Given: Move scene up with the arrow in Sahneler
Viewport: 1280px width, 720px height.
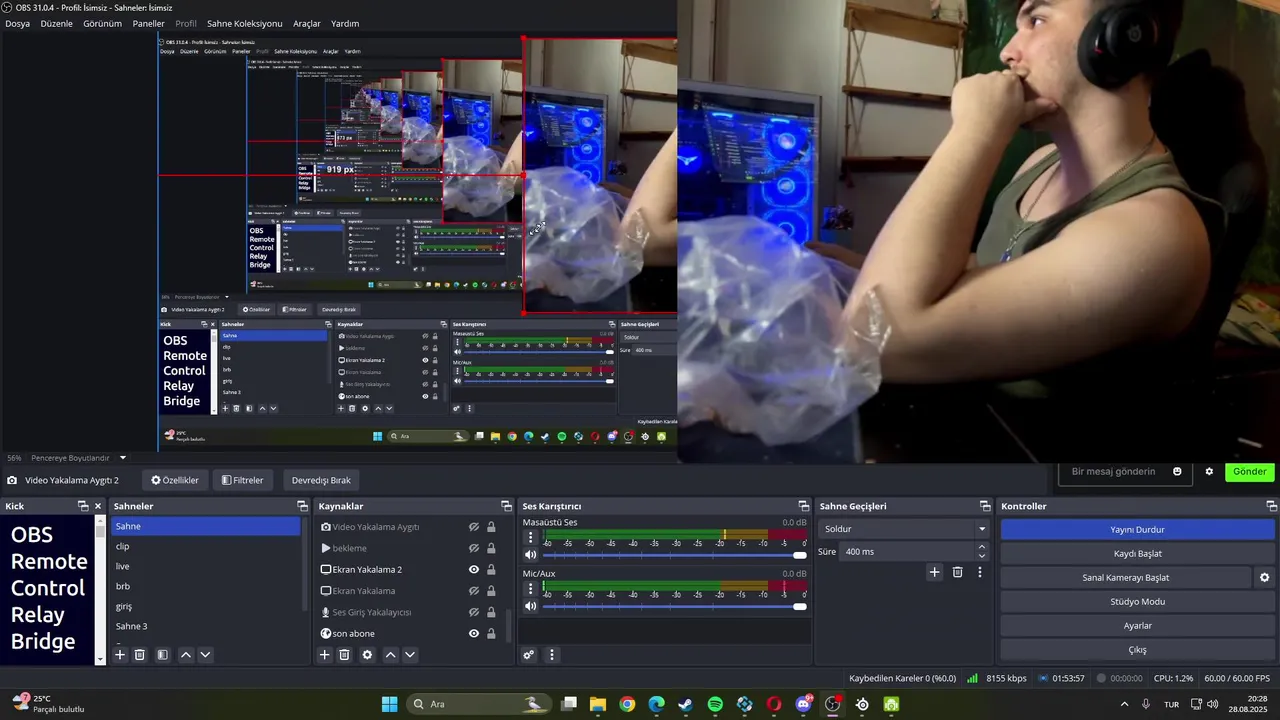Looking at the screenshot, I should [x=186, y=655].
